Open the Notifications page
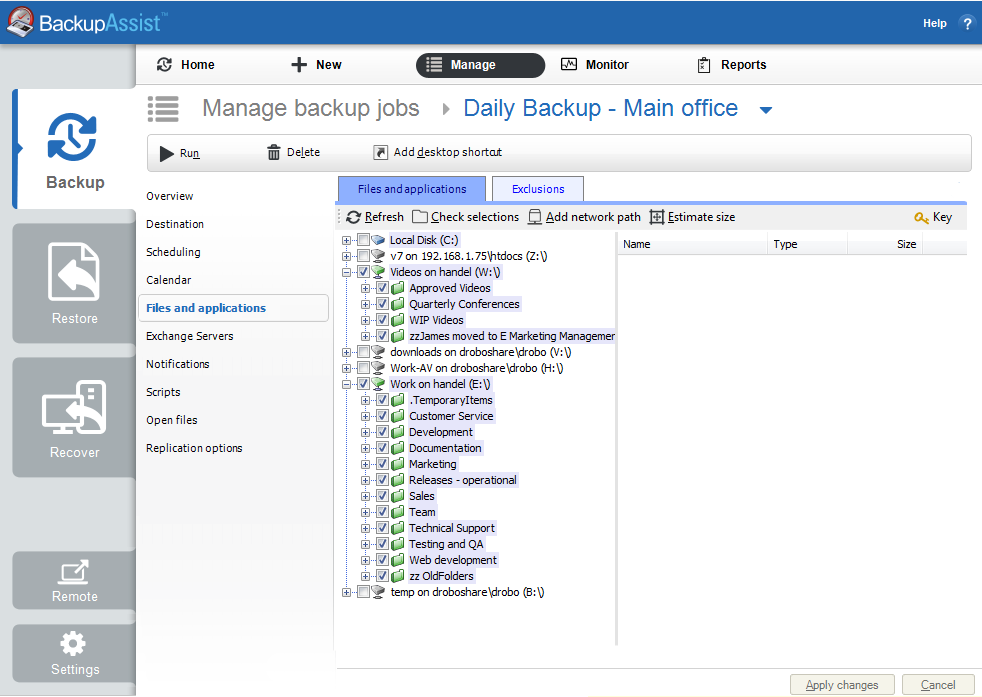The width and height of the screenshot is (982, 697). point(178,364)
